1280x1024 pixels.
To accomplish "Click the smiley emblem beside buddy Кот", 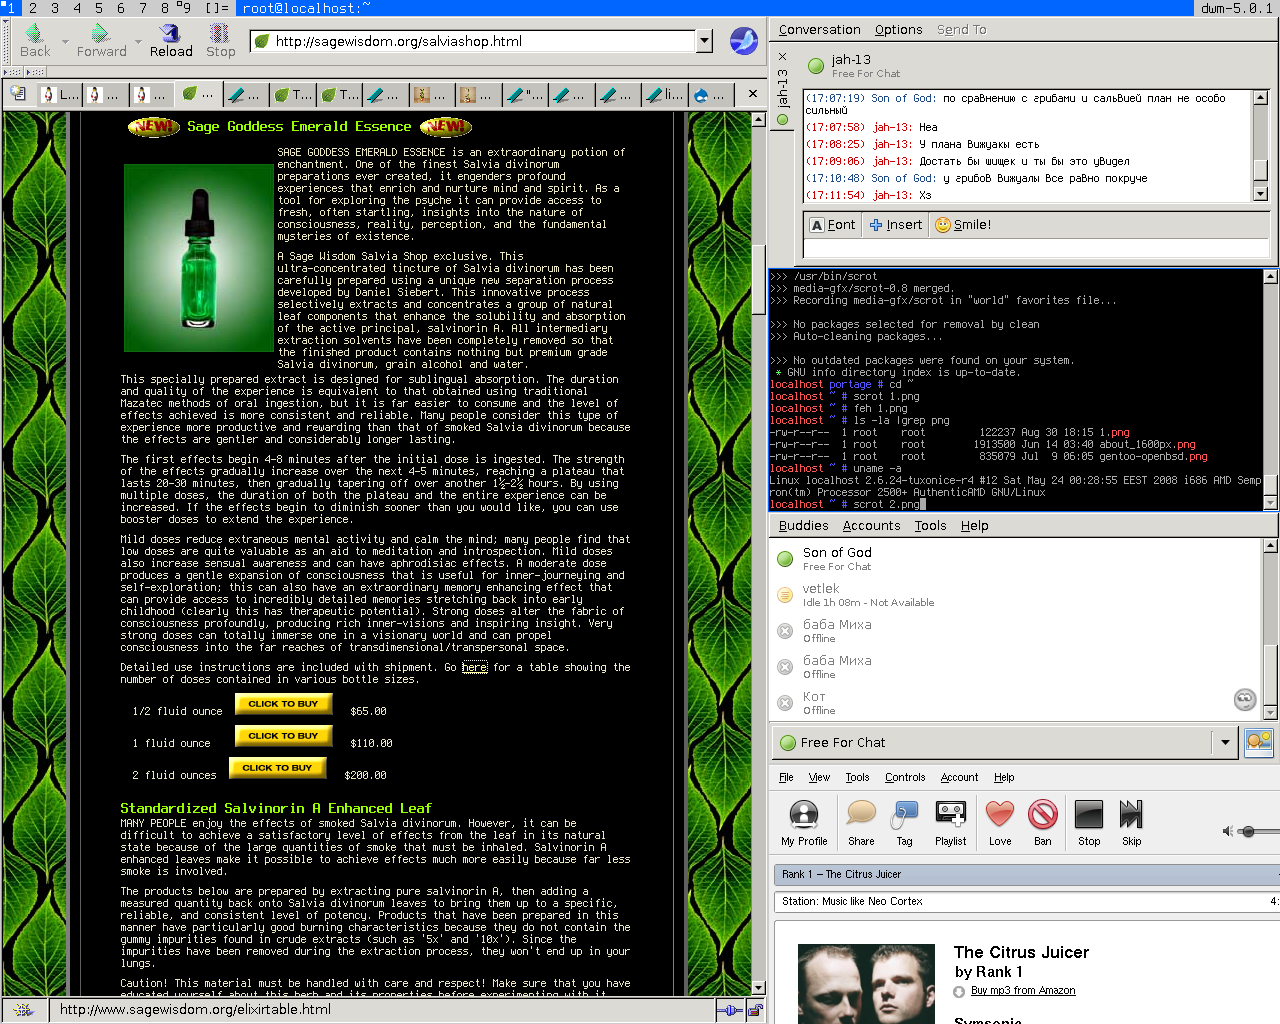I will click(1245, 700).
